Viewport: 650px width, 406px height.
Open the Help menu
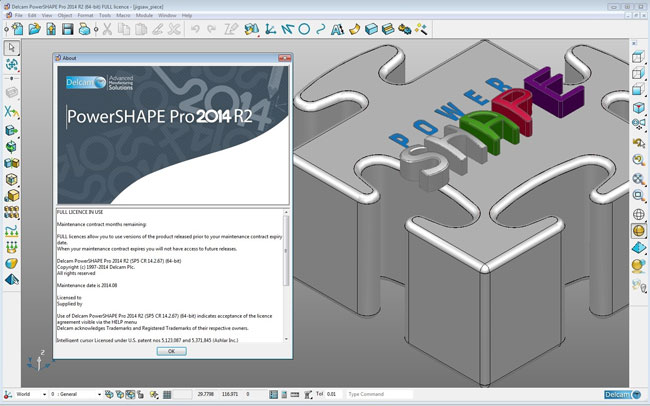point(187,15)
